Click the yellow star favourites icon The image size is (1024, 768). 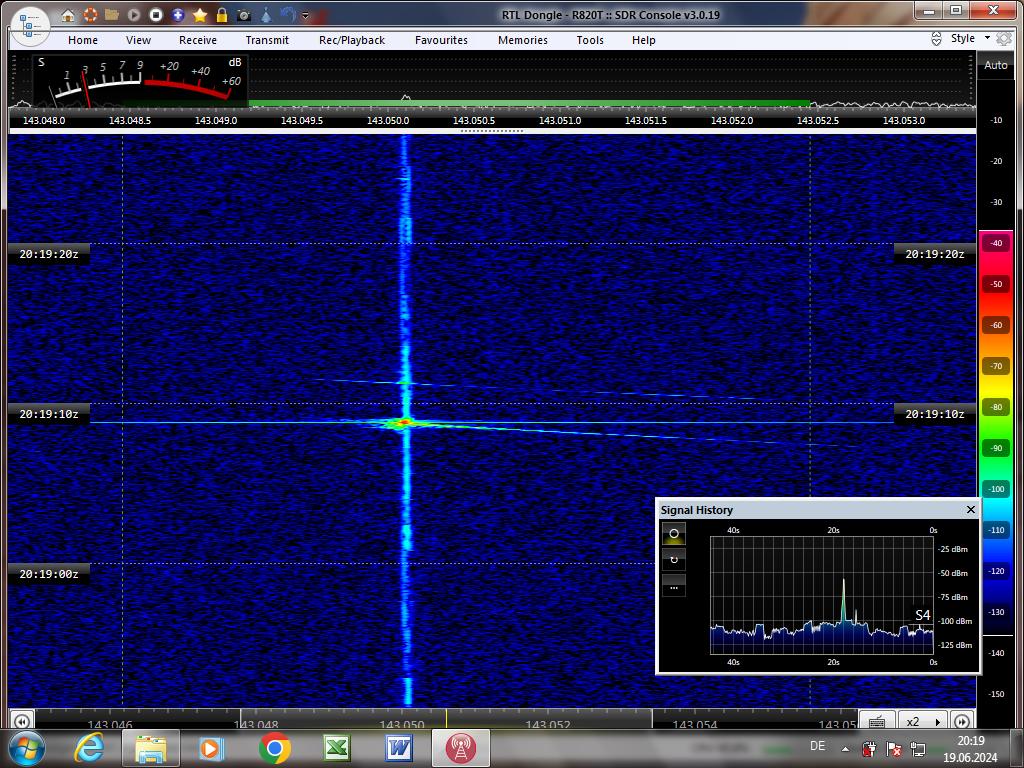click(200, 14)
